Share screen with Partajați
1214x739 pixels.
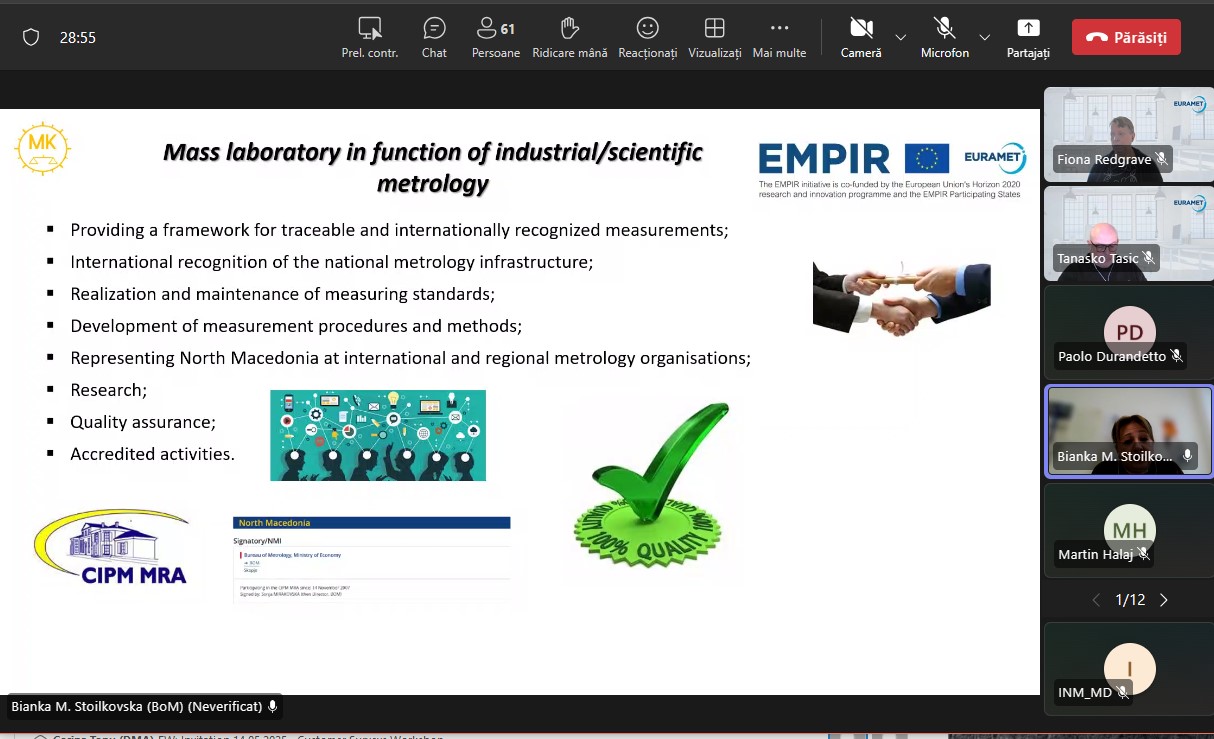[x=1028, y=37]
